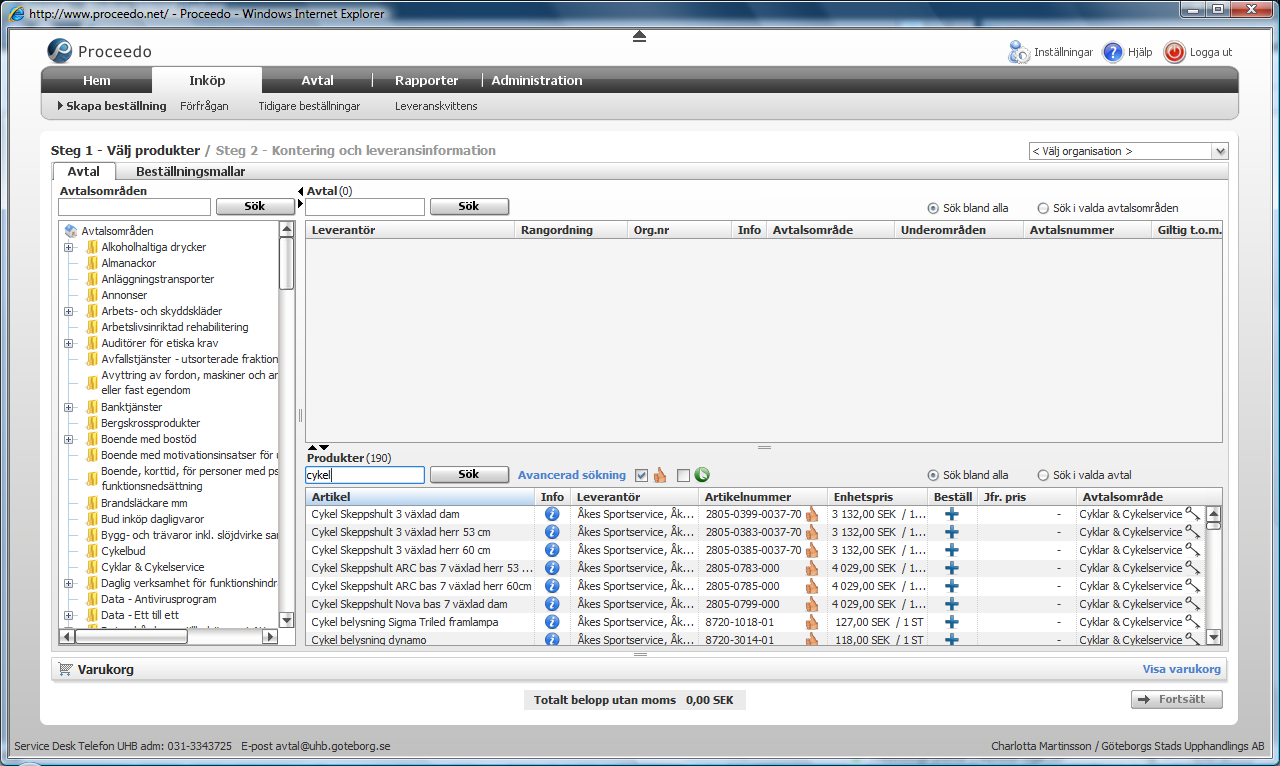This screenshot has width=1280, height=766.
Task: Open Leveranskvittens submenu
Action: pos(436,106)
